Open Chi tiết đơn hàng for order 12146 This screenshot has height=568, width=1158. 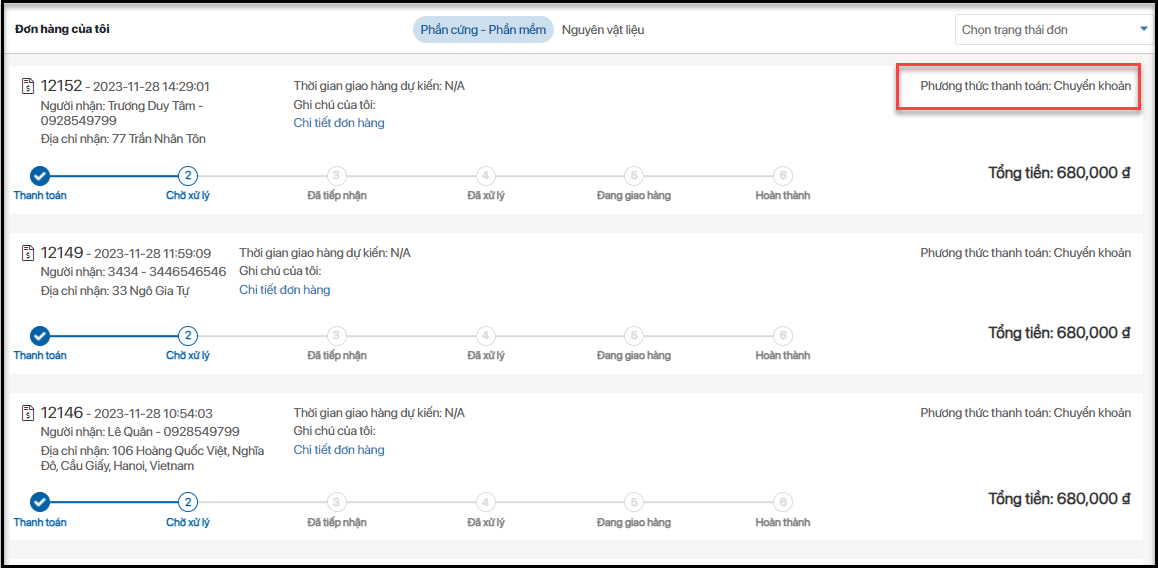pyautogui.click(x=339, y=450)
